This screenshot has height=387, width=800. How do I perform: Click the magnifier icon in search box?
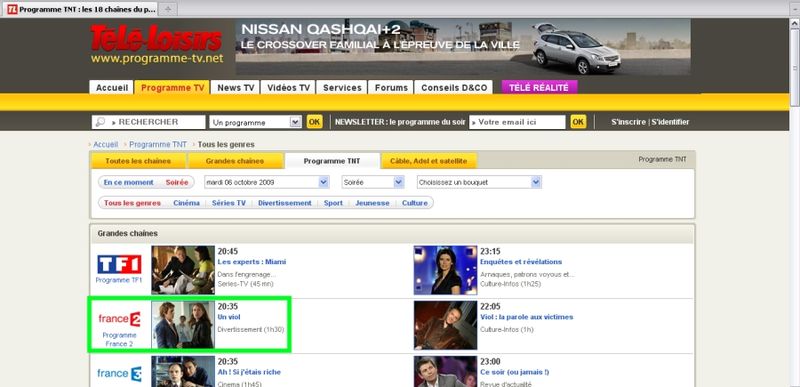[100, 122]
